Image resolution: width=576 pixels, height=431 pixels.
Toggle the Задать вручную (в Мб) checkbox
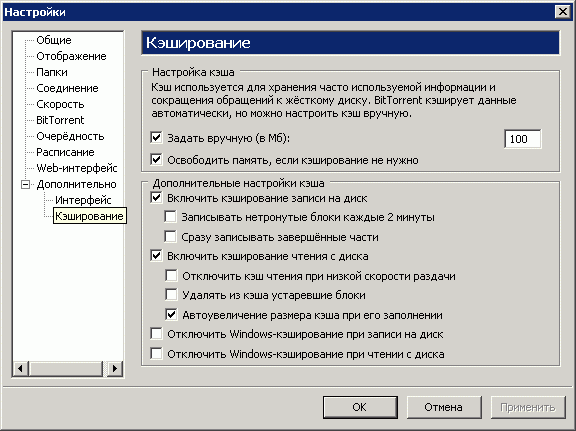coord(156,138)
